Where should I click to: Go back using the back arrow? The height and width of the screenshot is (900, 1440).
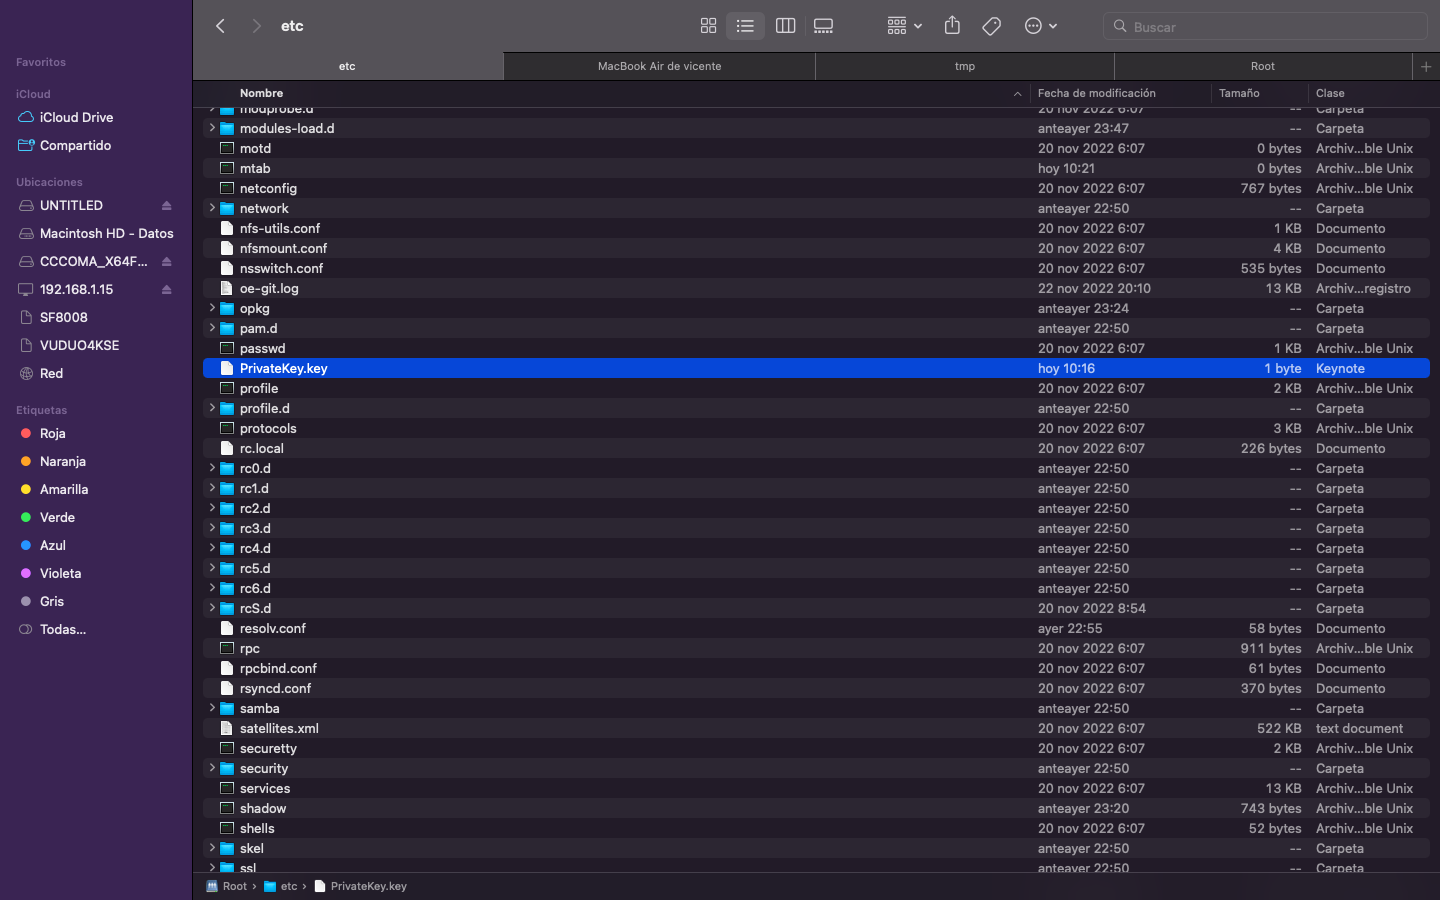221,26
